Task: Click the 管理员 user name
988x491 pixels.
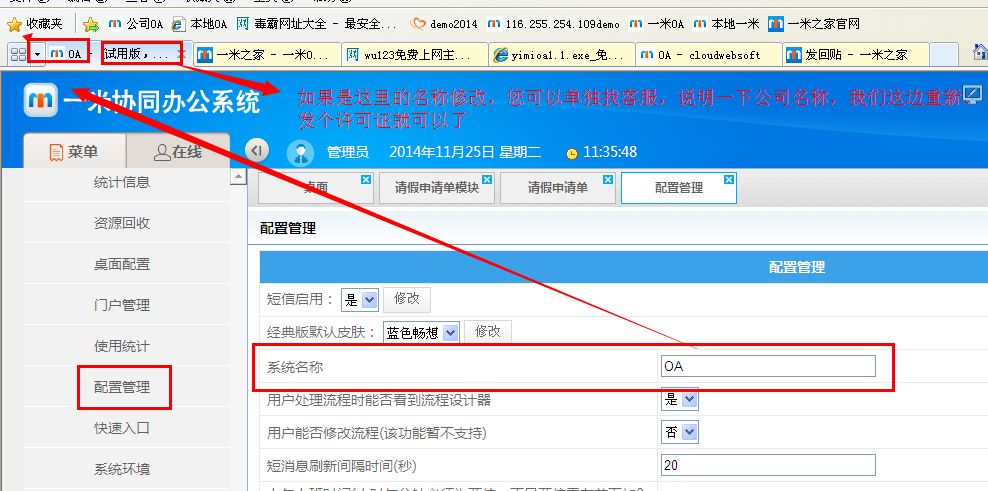Action: [x=348, y=152]
